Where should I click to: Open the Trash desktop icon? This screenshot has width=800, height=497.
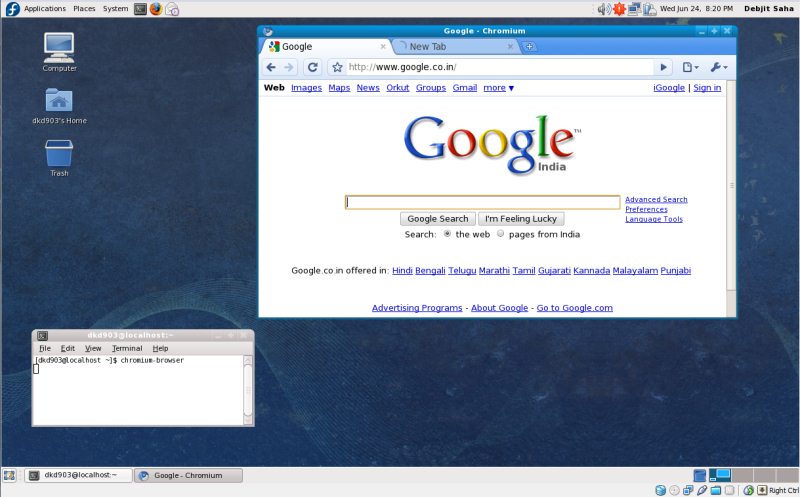coord(59,156)
